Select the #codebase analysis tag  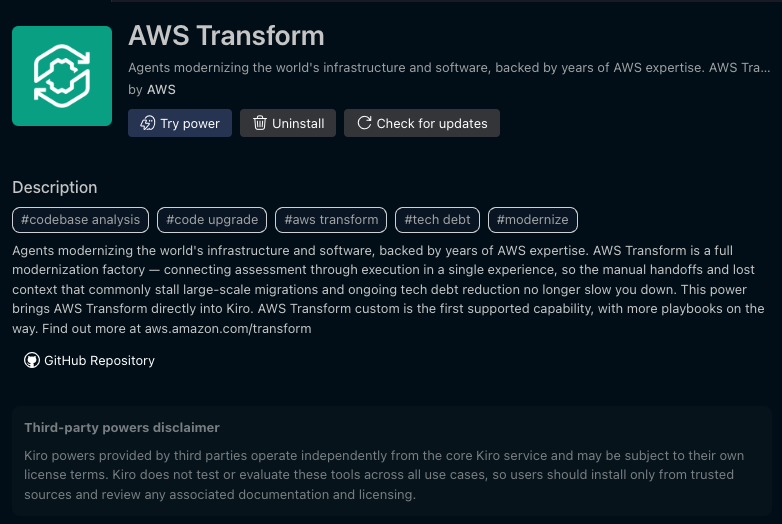pyautogui.click(x=81, y=220)
